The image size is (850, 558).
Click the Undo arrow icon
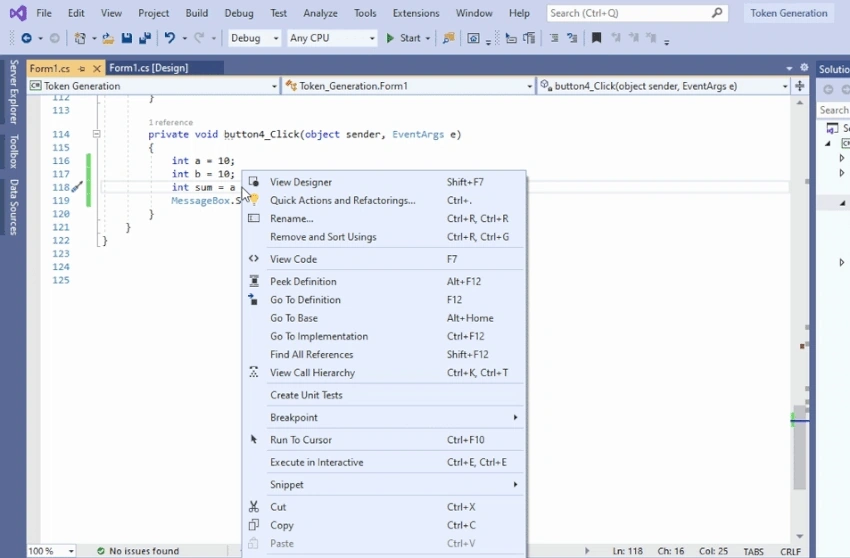click(x=170, y=38)
